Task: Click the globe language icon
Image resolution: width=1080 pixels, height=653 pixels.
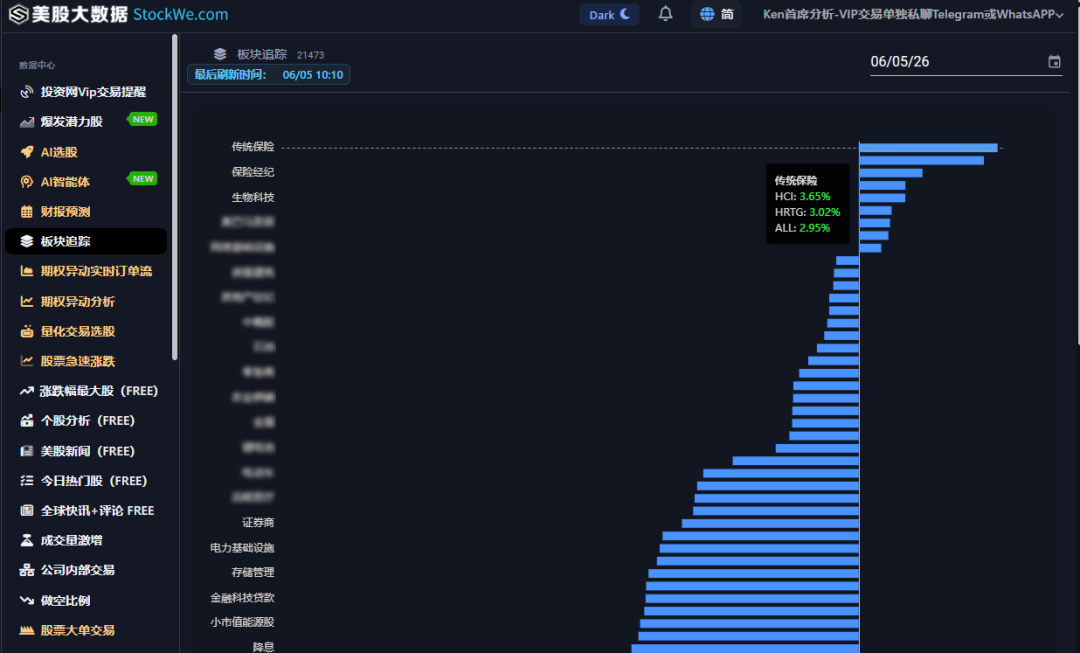Action: coord(707,14)
